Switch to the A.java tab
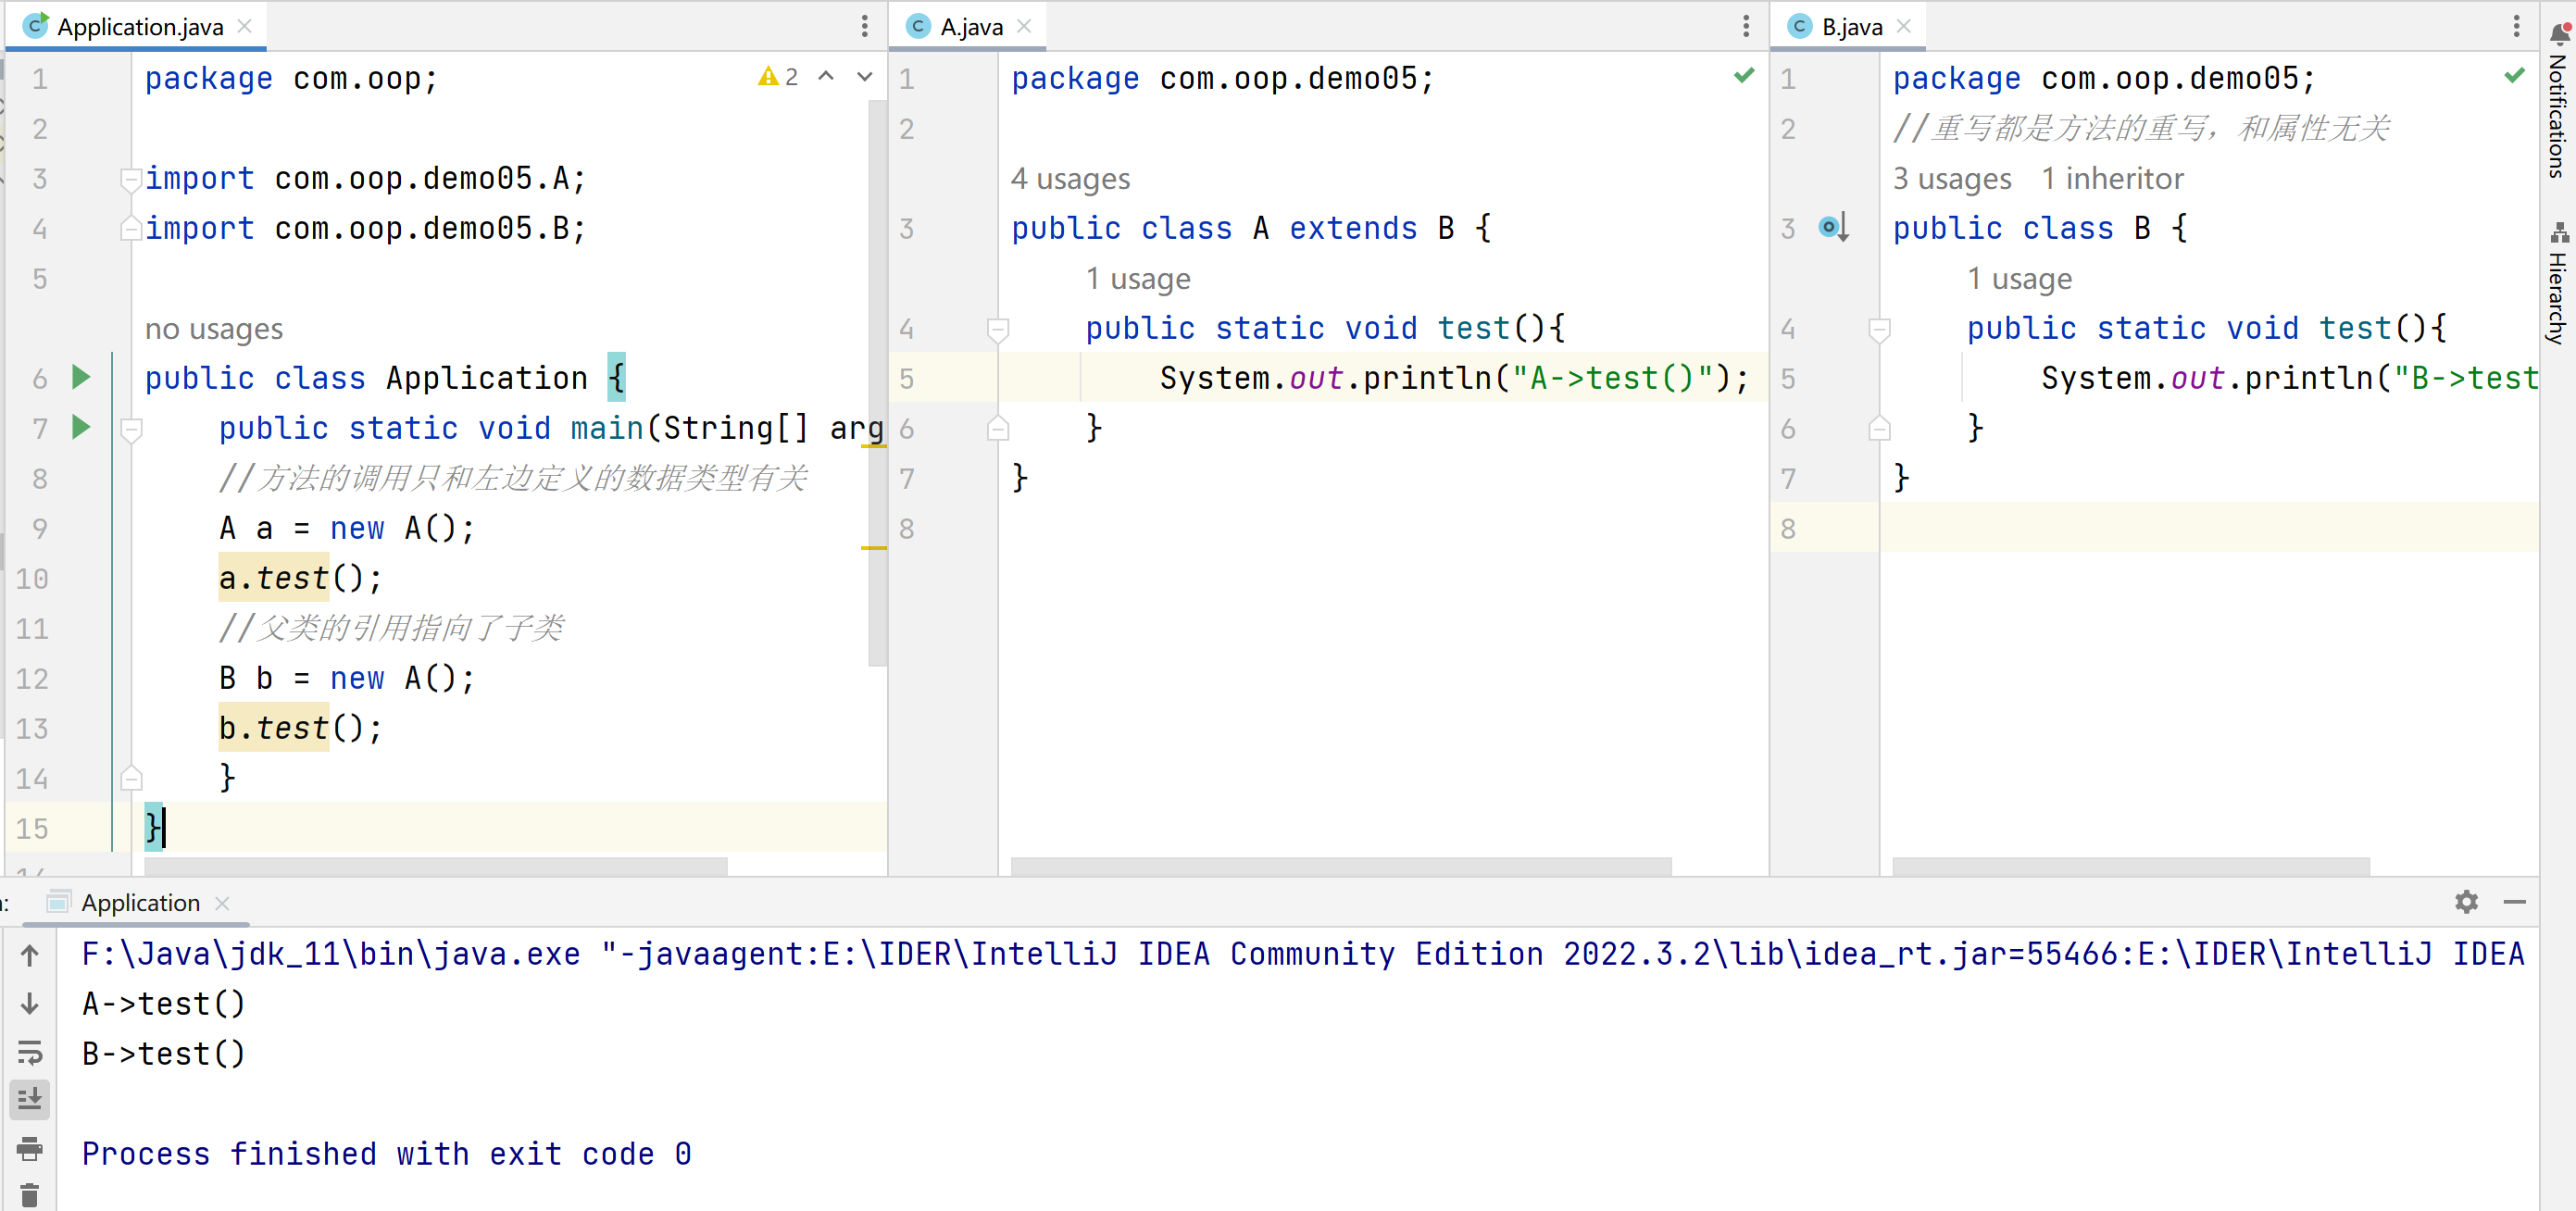This screenshot has height=1211, width=2576. 970,27
